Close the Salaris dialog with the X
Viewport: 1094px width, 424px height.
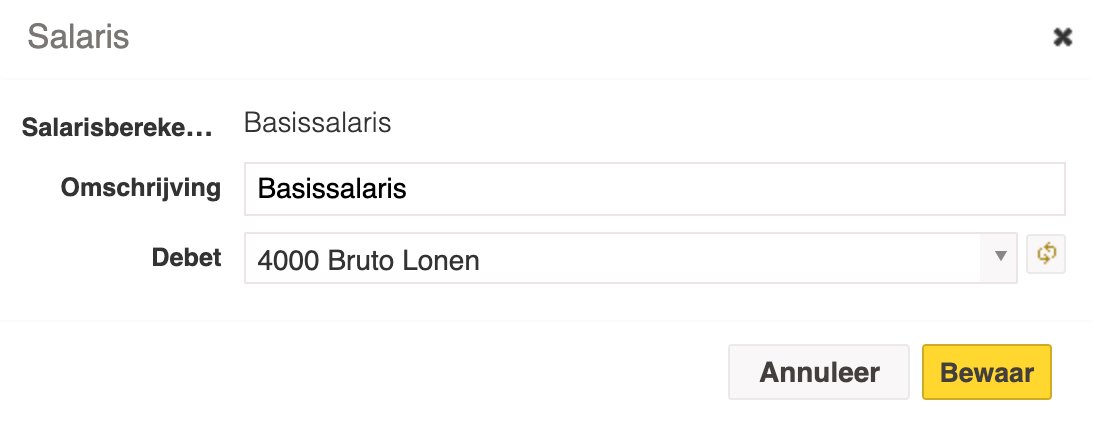(1062, 37)
